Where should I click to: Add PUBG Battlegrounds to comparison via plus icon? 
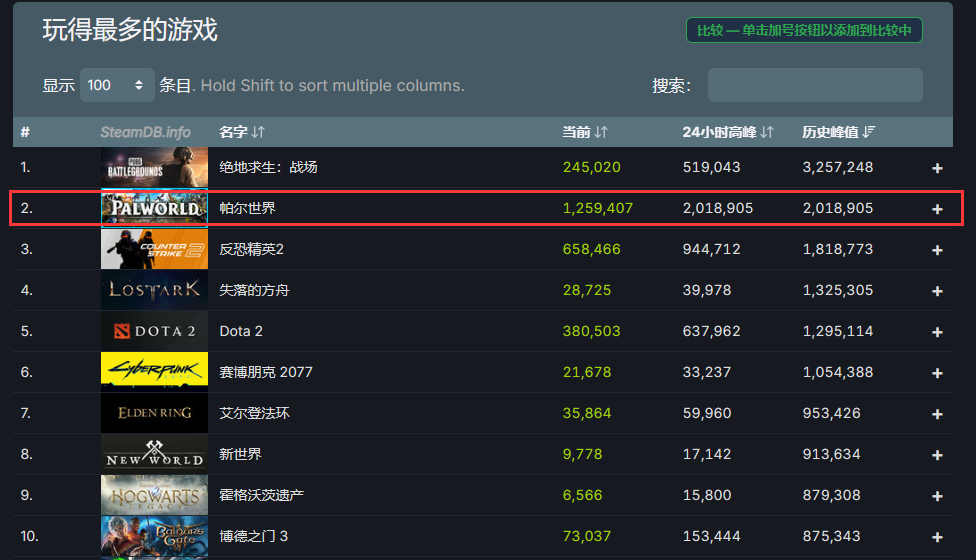937,168
